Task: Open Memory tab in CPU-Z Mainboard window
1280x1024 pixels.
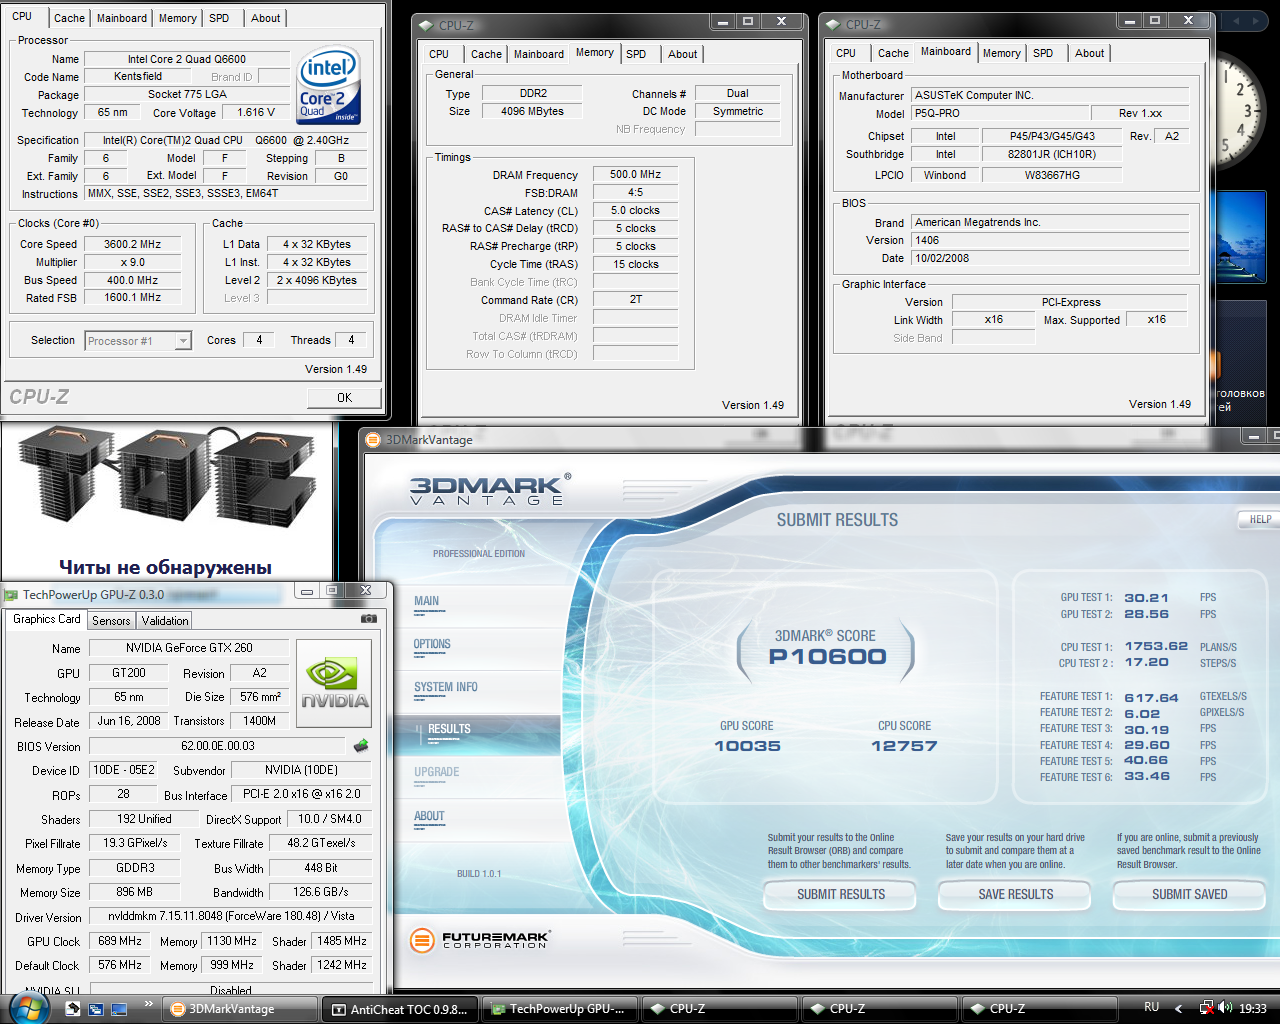Action: coord(1001,53)
